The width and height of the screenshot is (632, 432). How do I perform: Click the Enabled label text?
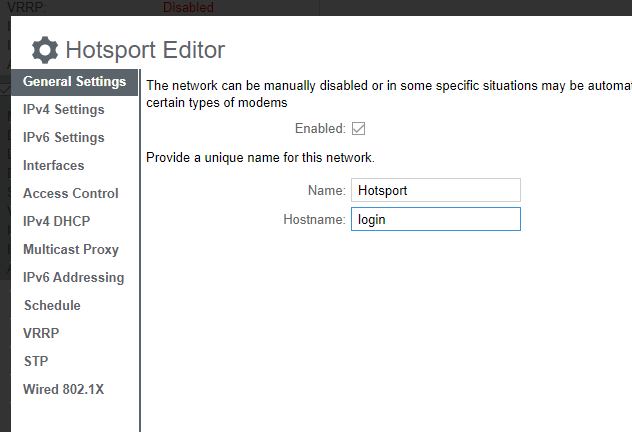[x=319, y=128]
